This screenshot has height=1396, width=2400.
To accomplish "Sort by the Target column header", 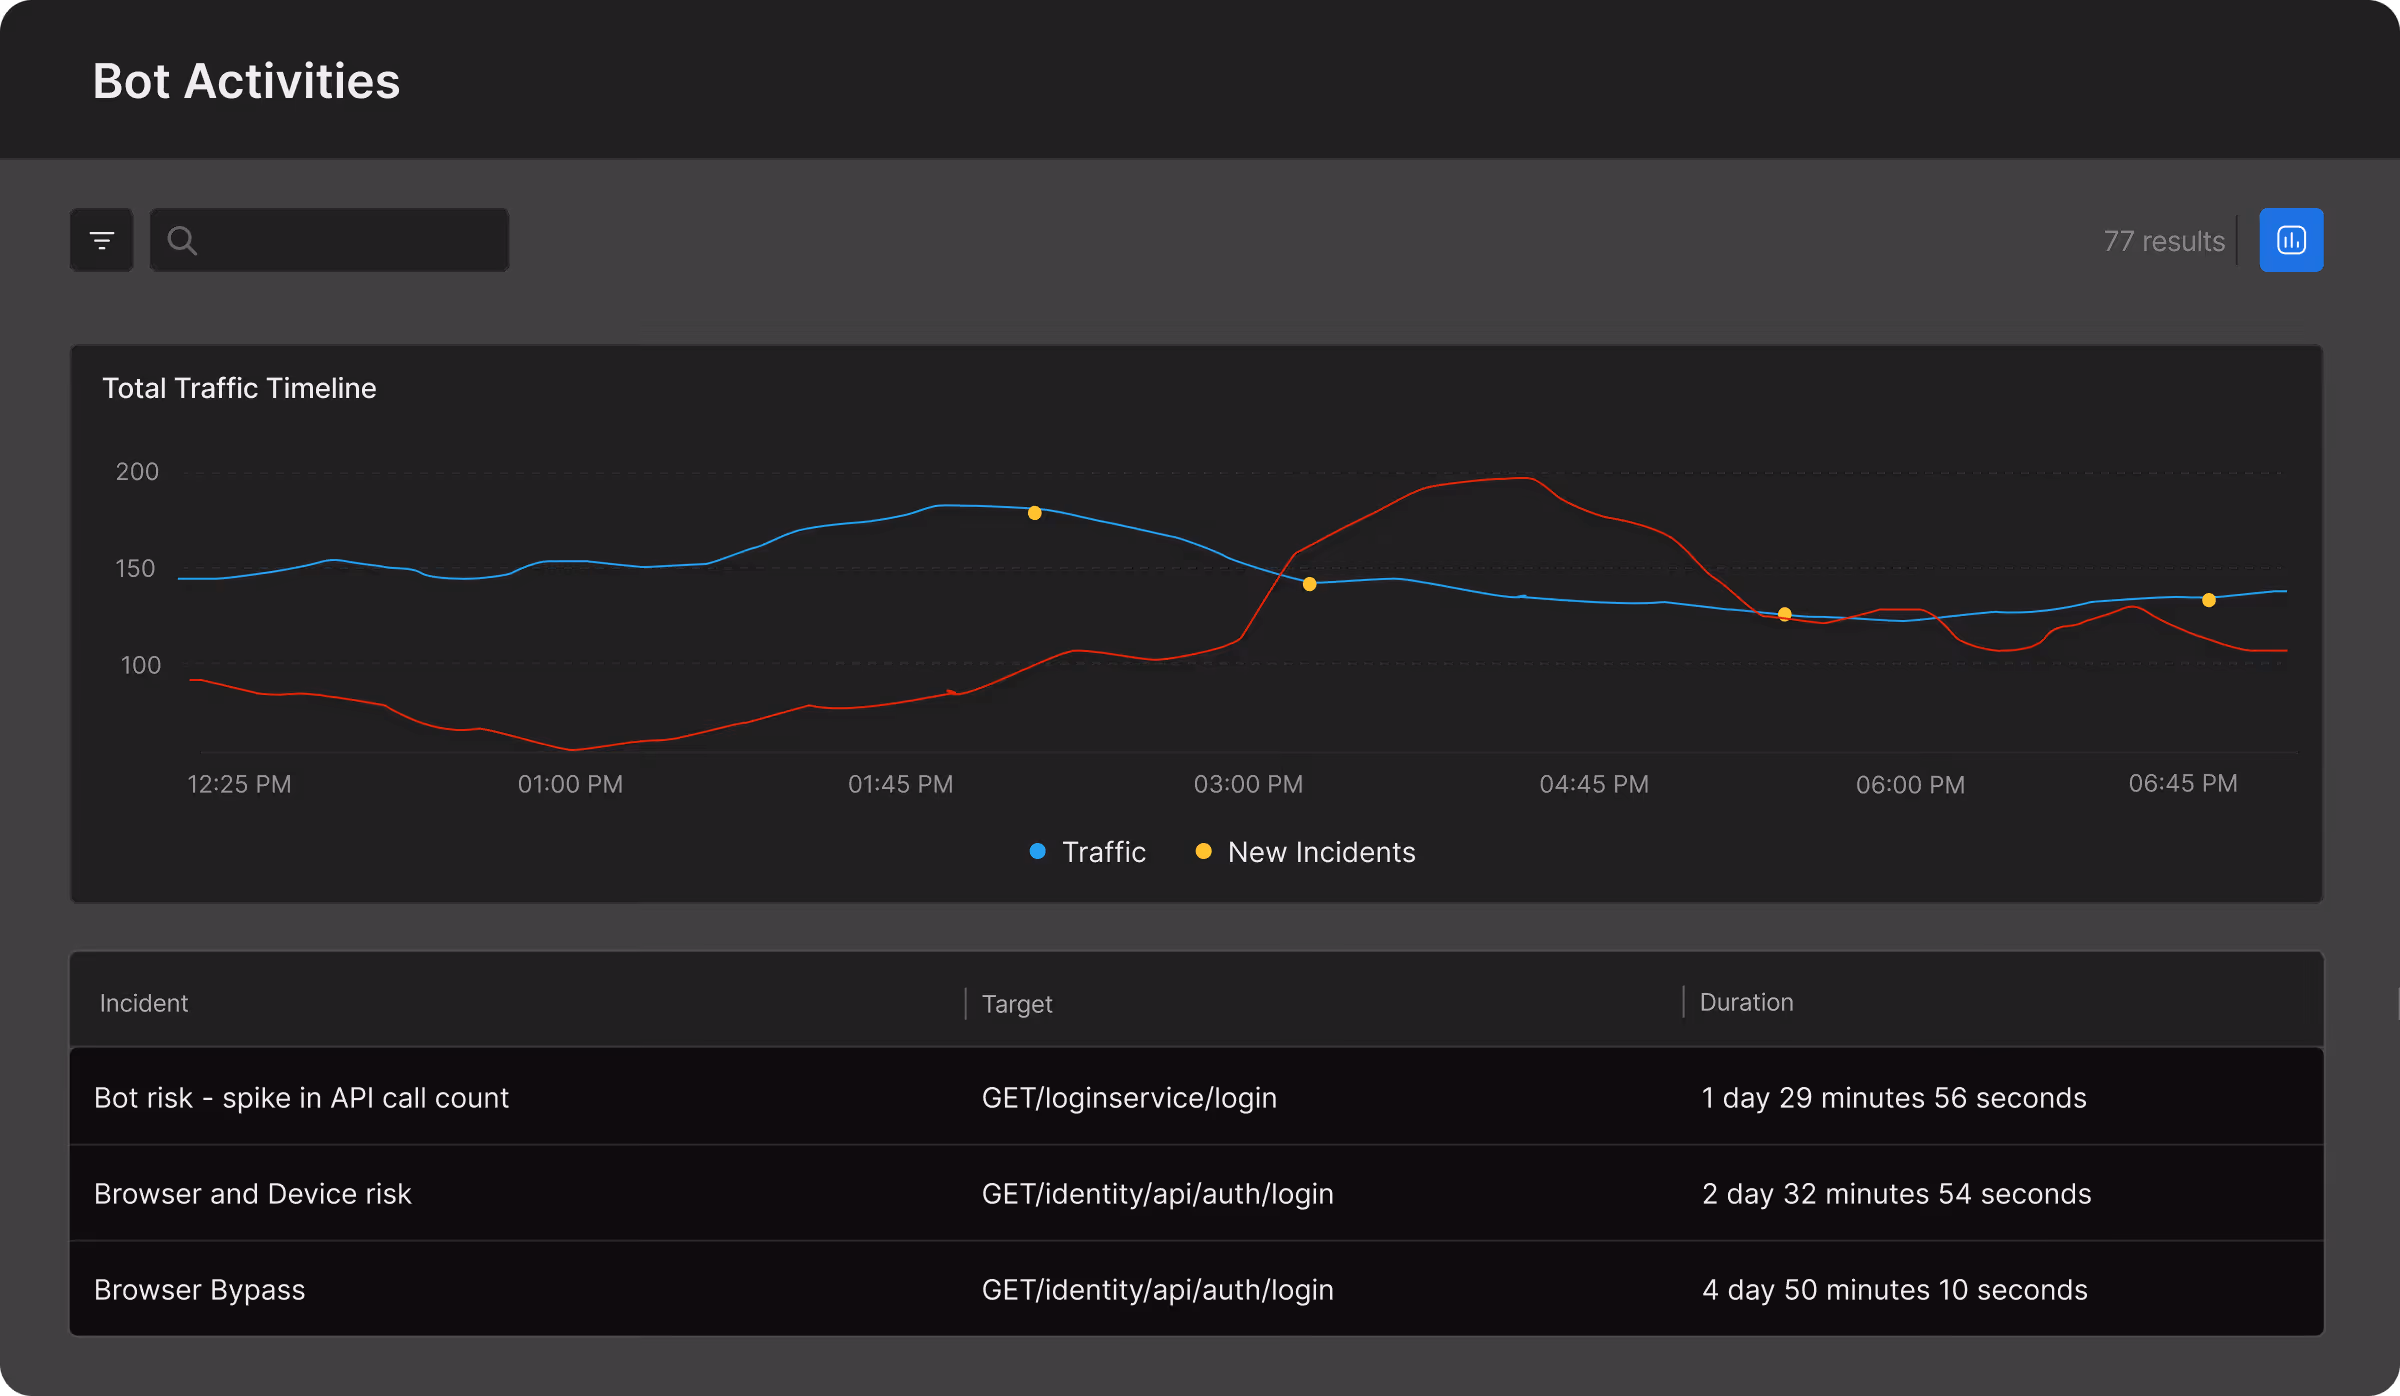I will click(1016, 1003).
